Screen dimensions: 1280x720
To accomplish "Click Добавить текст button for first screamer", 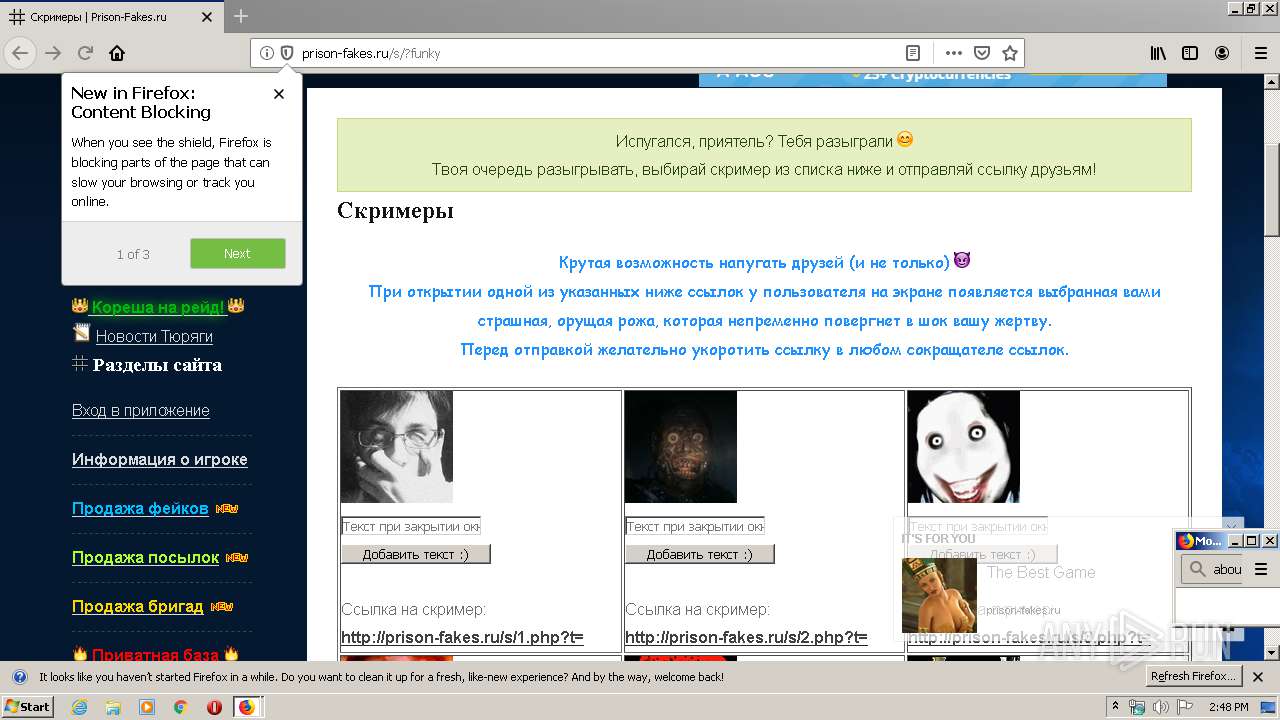I will pyautogui.click(x=416, y=554).
